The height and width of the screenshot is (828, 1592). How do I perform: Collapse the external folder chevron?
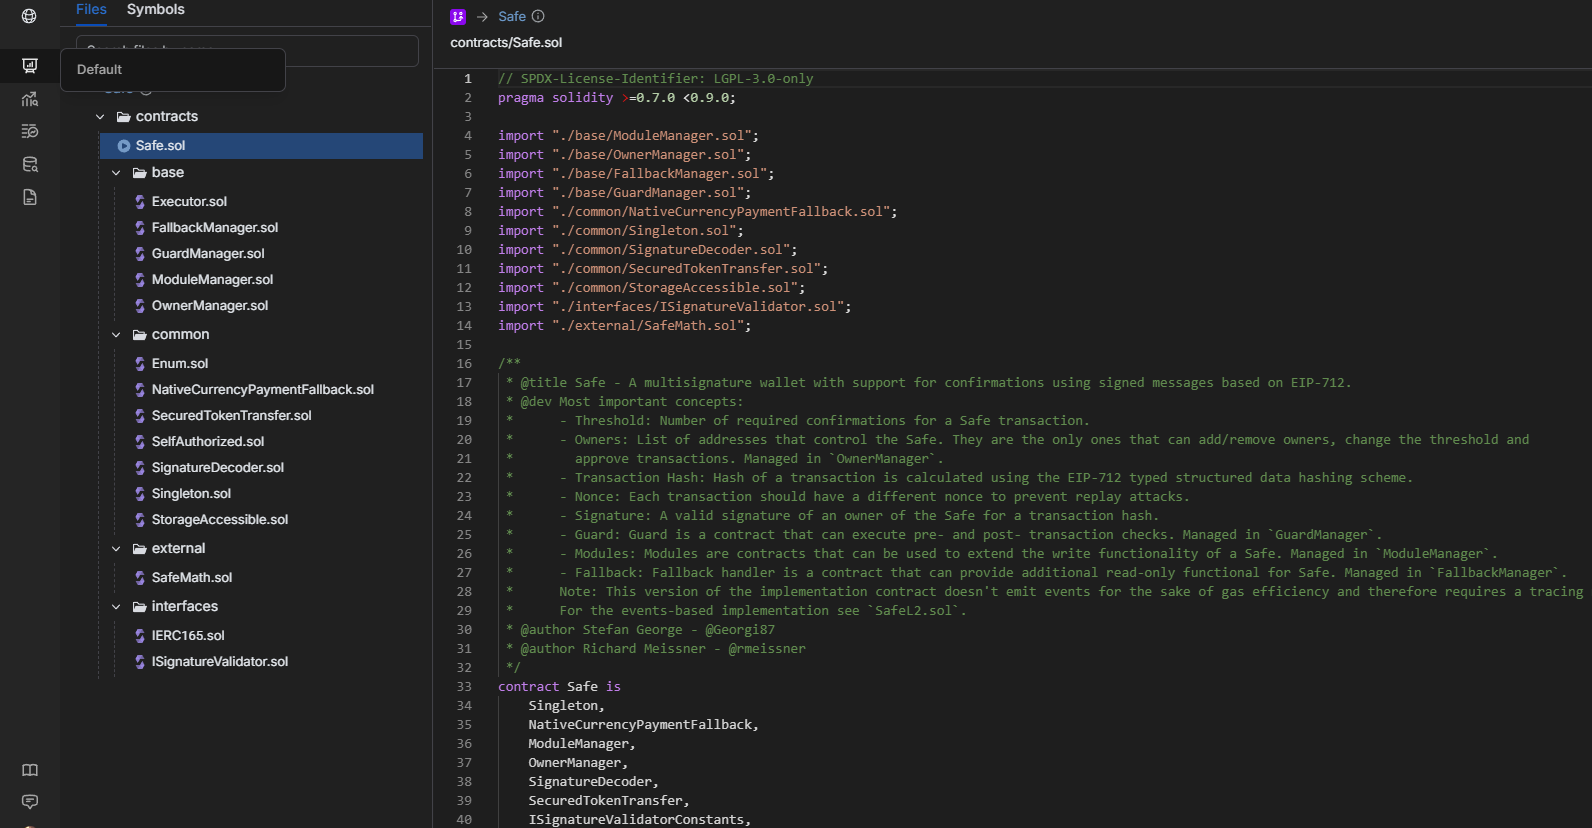116,549
